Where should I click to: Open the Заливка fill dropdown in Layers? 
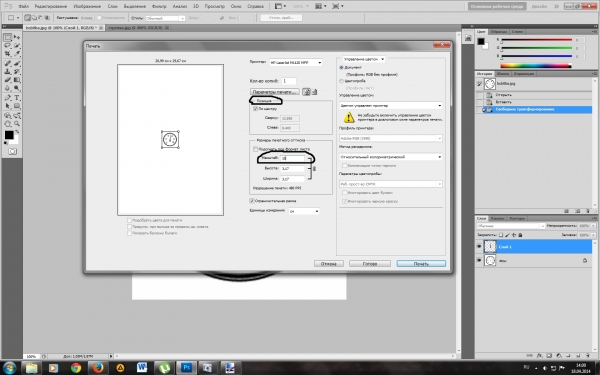click(x=593, y=235)
